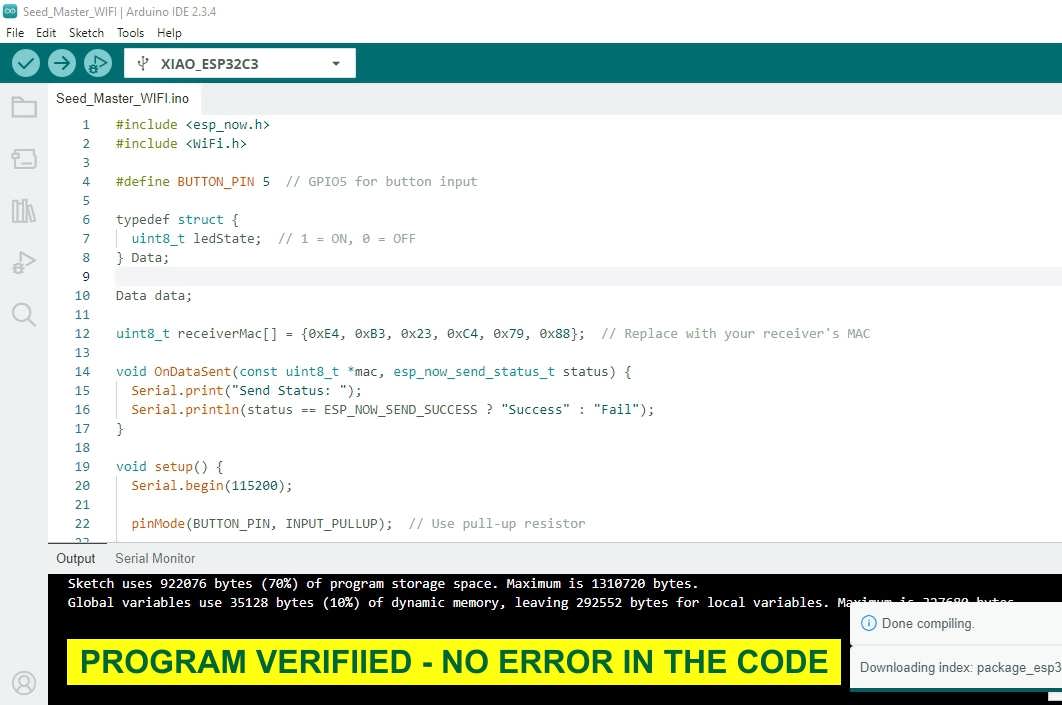Click the Serial.begin(115200) line
This screenshot has width=1062, height=705.
211,485
